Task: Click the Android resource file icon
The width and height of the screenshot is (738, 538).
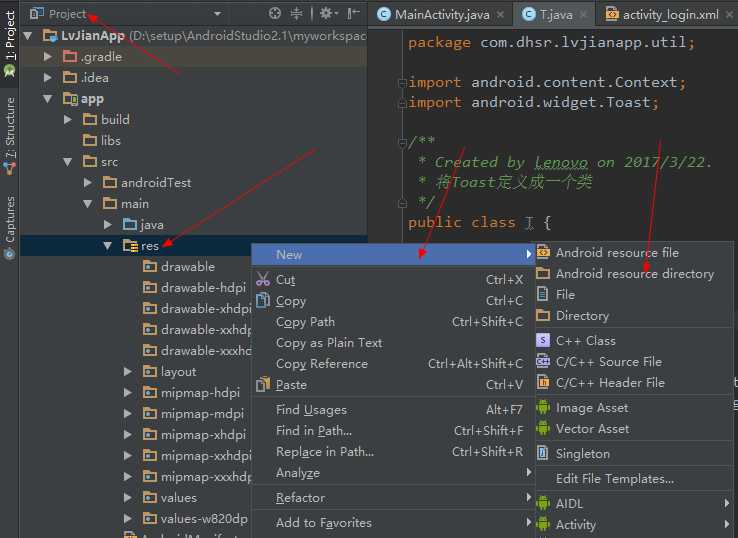Action: click(x=543, y=252)
